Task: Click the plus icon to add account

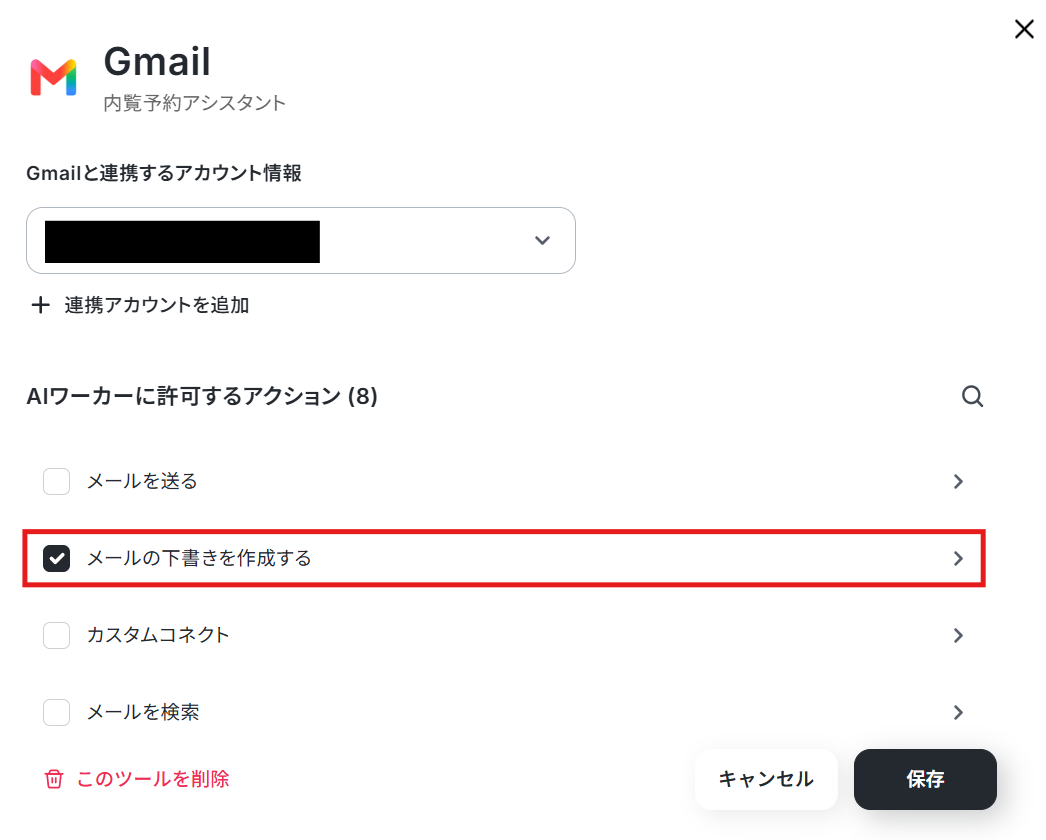Action: pos(41,305)
